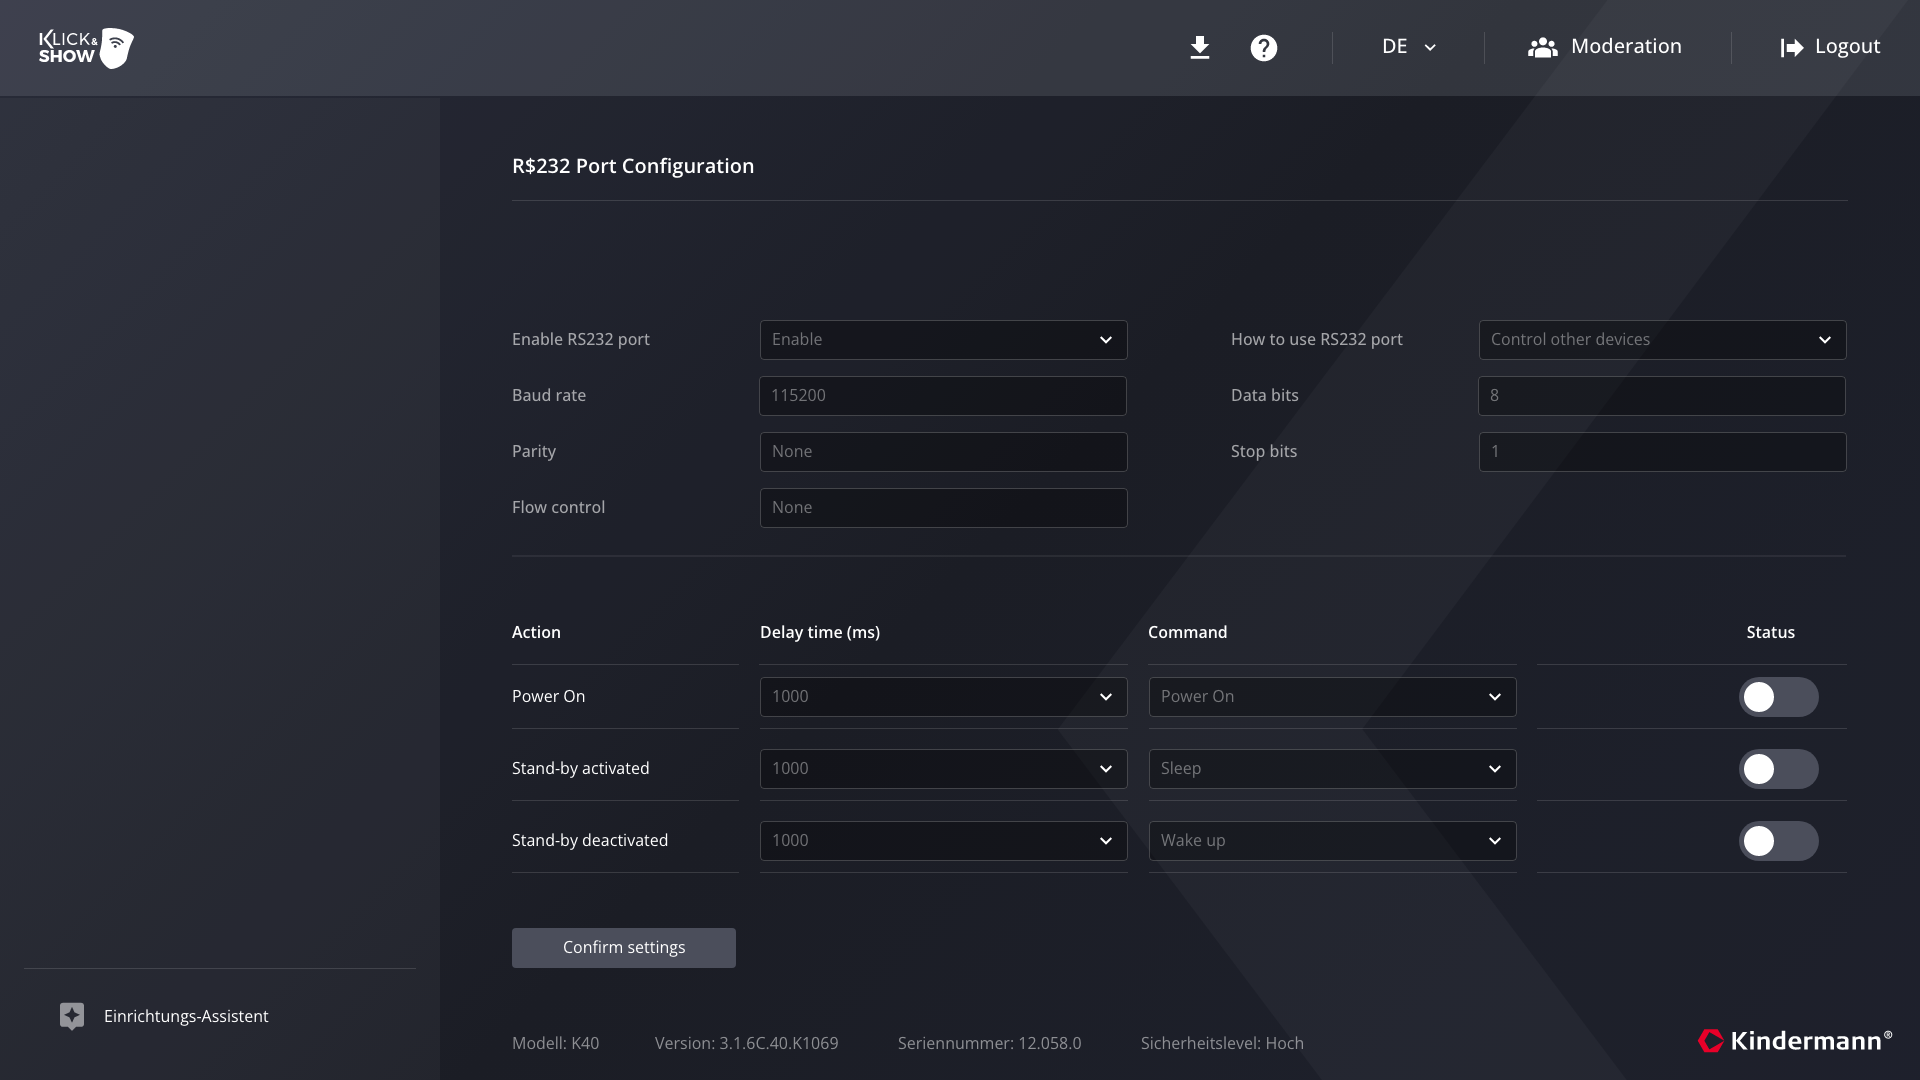Open Power On delay time dropdown
Image resolution: width=1920 pixels, height=1080 pixels.
click(x=944, y=697)
